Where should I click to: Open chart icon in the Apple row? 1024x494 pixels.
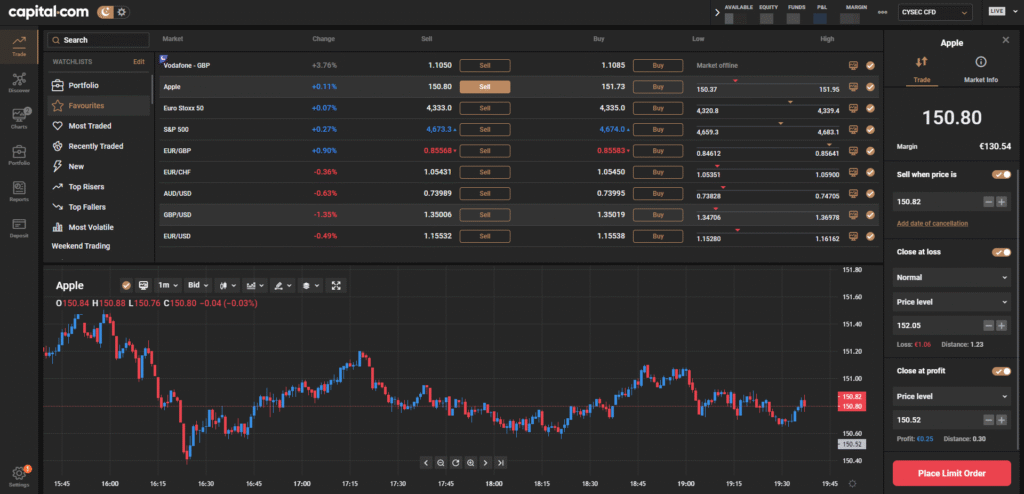853,87
